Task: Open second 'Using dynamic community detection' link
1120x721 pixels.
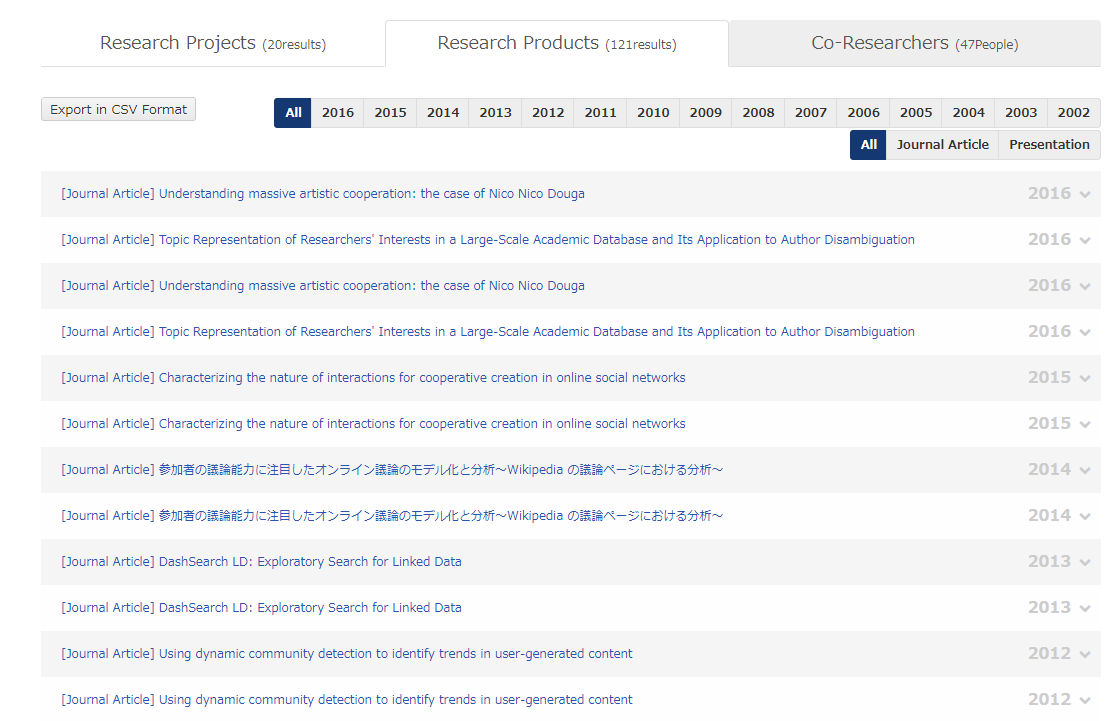Action: (347, 700)
